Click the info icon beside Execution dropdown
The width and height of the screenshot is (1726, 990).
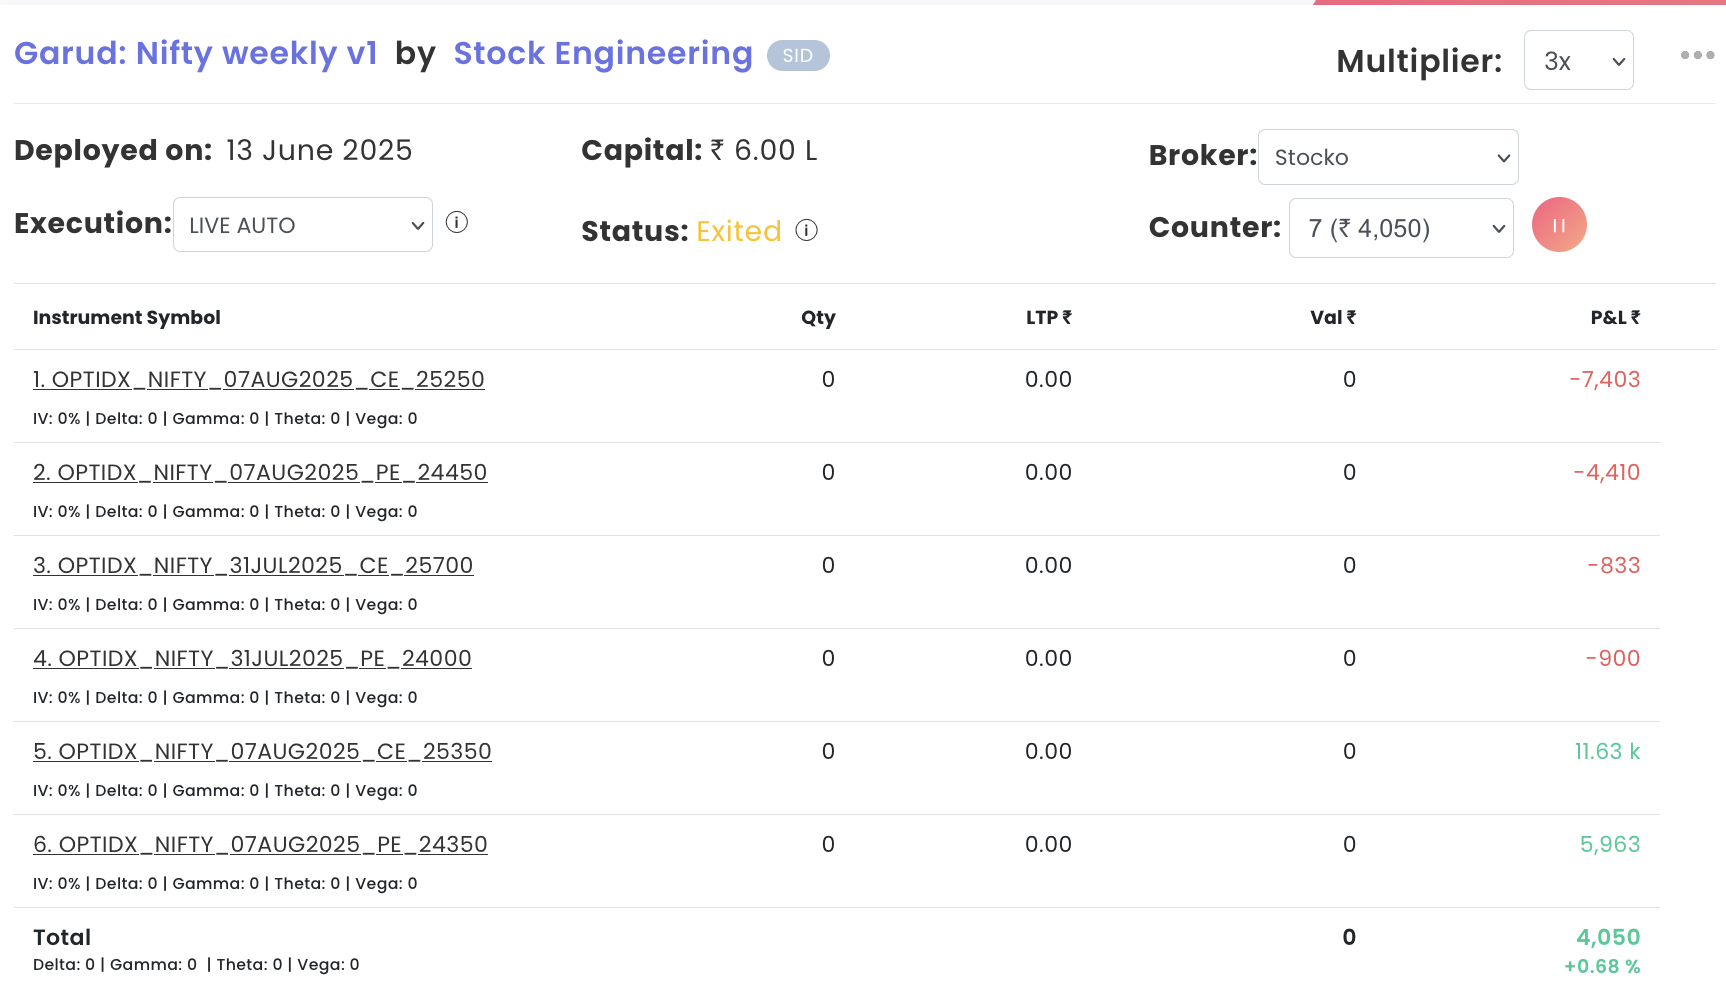pyautogui.click(x=457, y=223)
